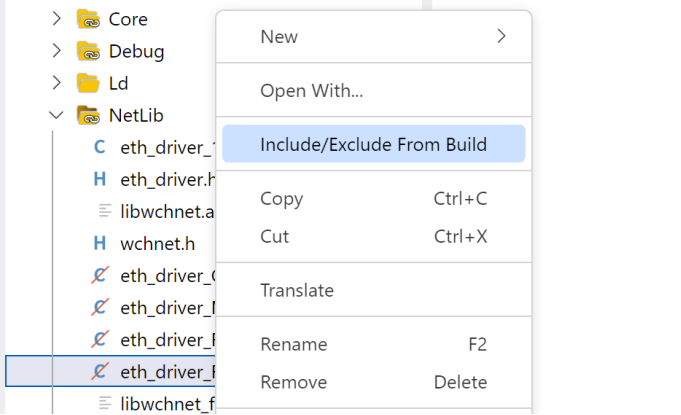Collapse the NetLib folder
Screen dimensions: 681x415
point(56,115)
